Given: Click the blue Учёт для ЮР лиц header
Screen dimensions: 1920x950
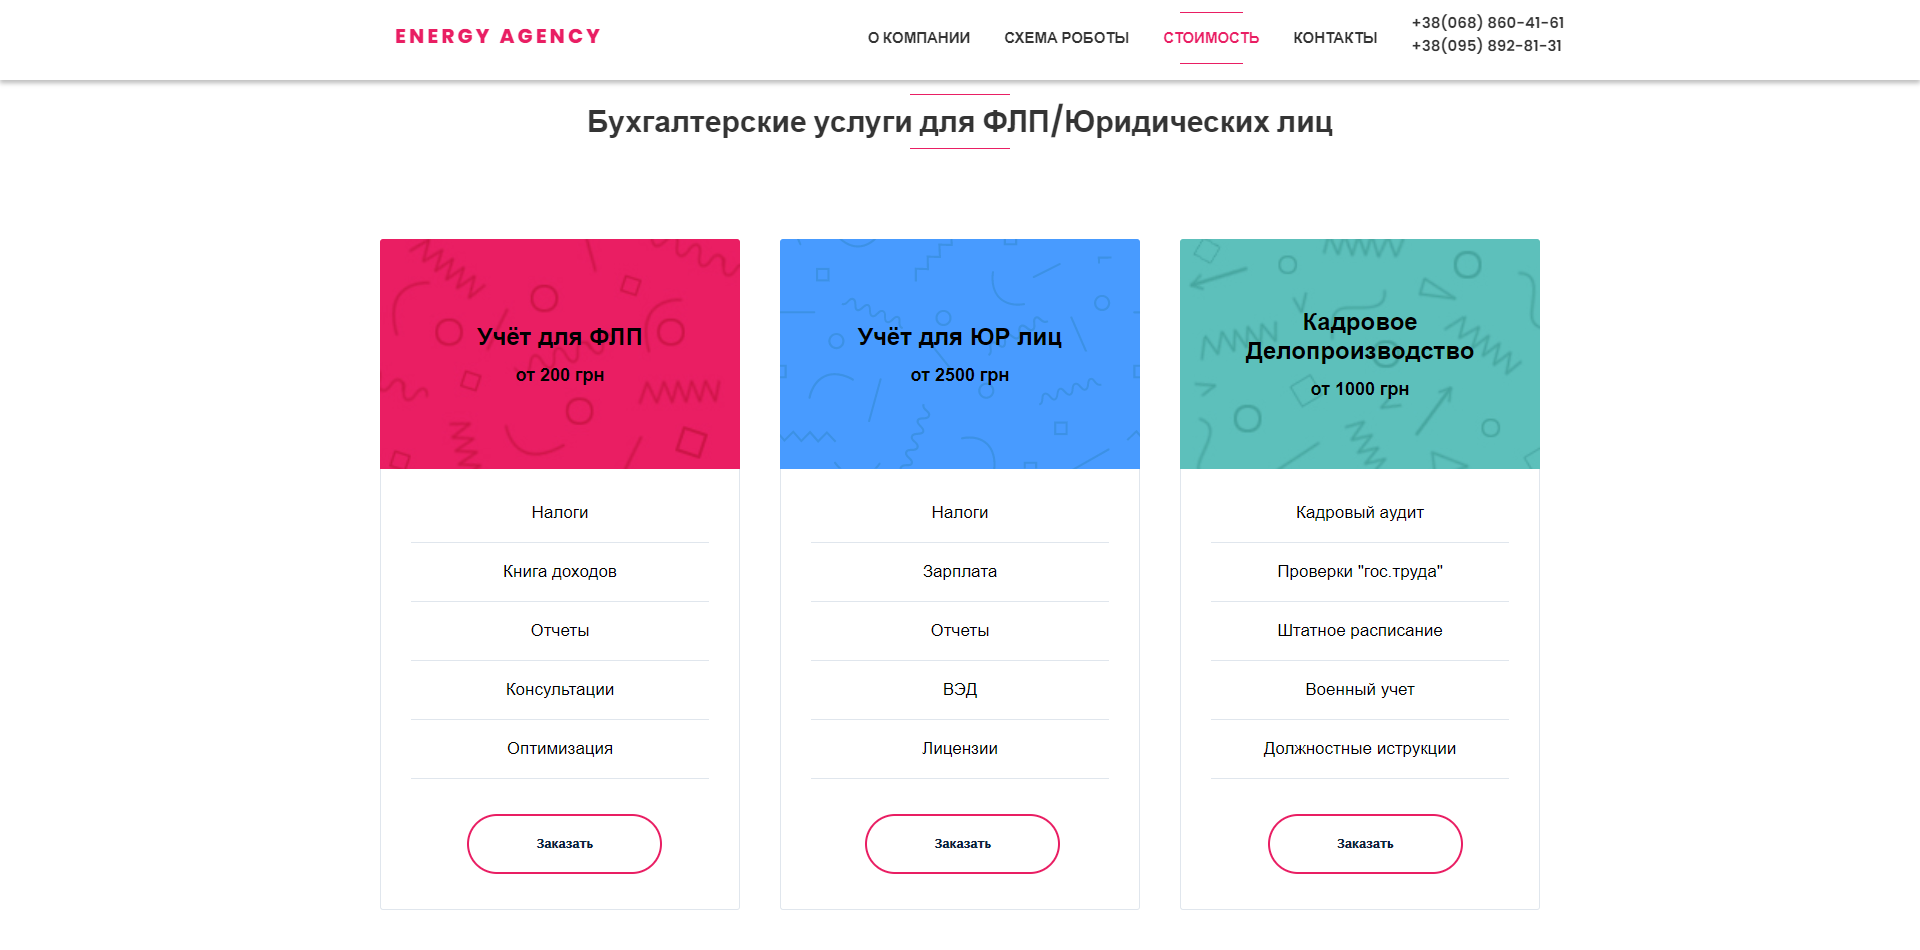Looking at the screenshot, I should tap(960, 354).
